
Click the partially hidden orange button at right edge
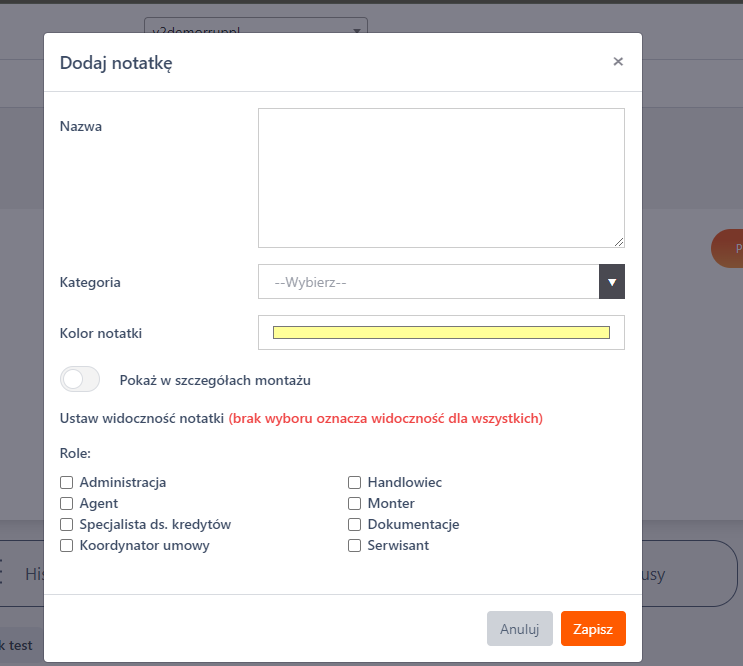pyautogui.click(x=730, y=248)
